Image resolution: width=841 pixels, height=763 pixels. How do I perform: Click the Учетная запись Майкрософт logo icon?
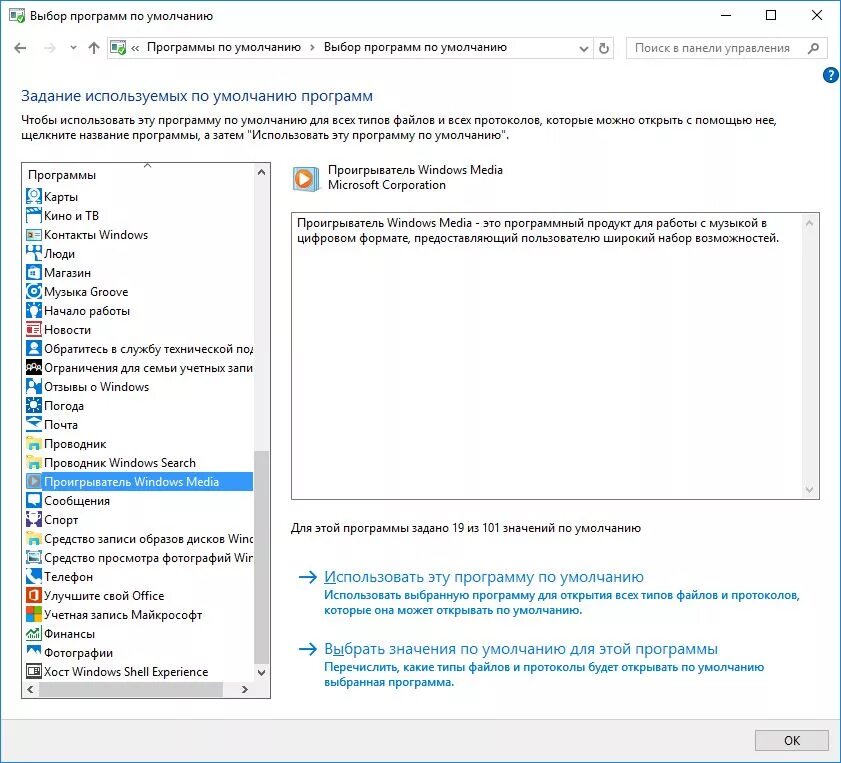pyautogui.click(x=33, y=614)
